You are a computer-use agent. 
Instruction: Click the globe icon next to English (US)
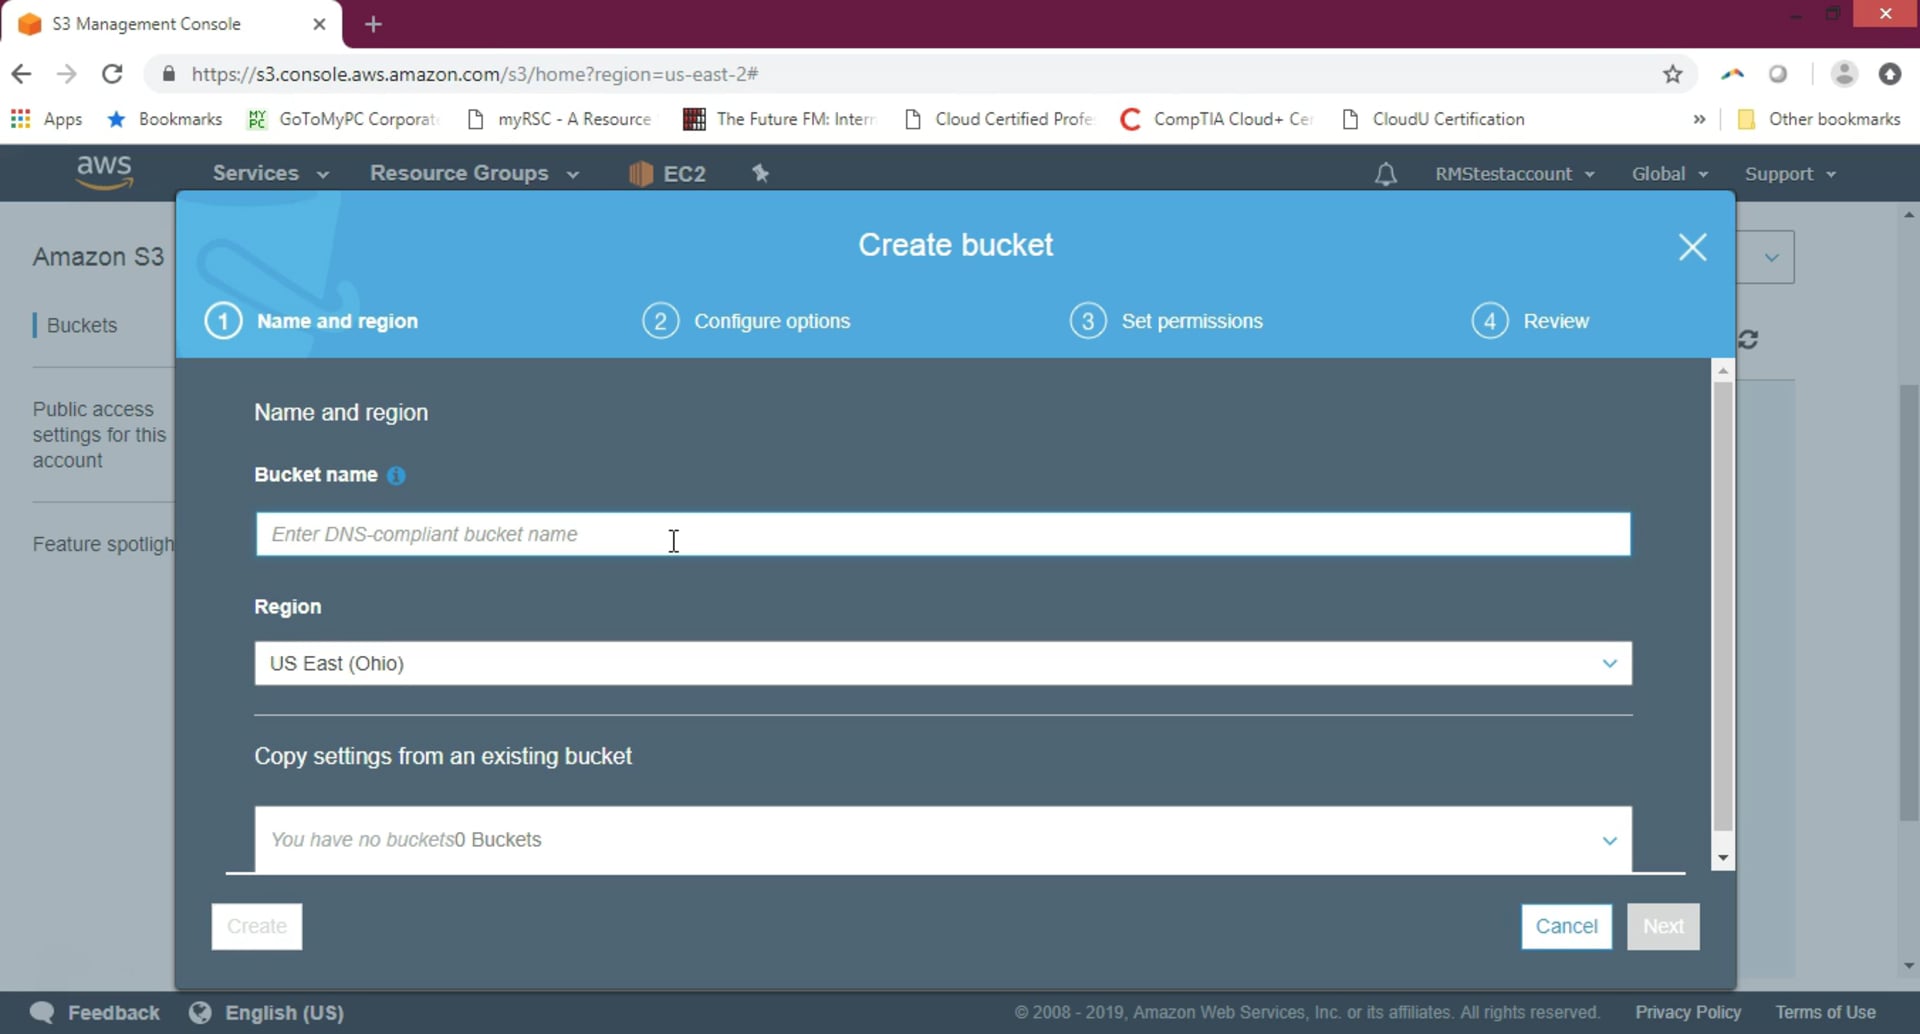(x=200, y=1012)
